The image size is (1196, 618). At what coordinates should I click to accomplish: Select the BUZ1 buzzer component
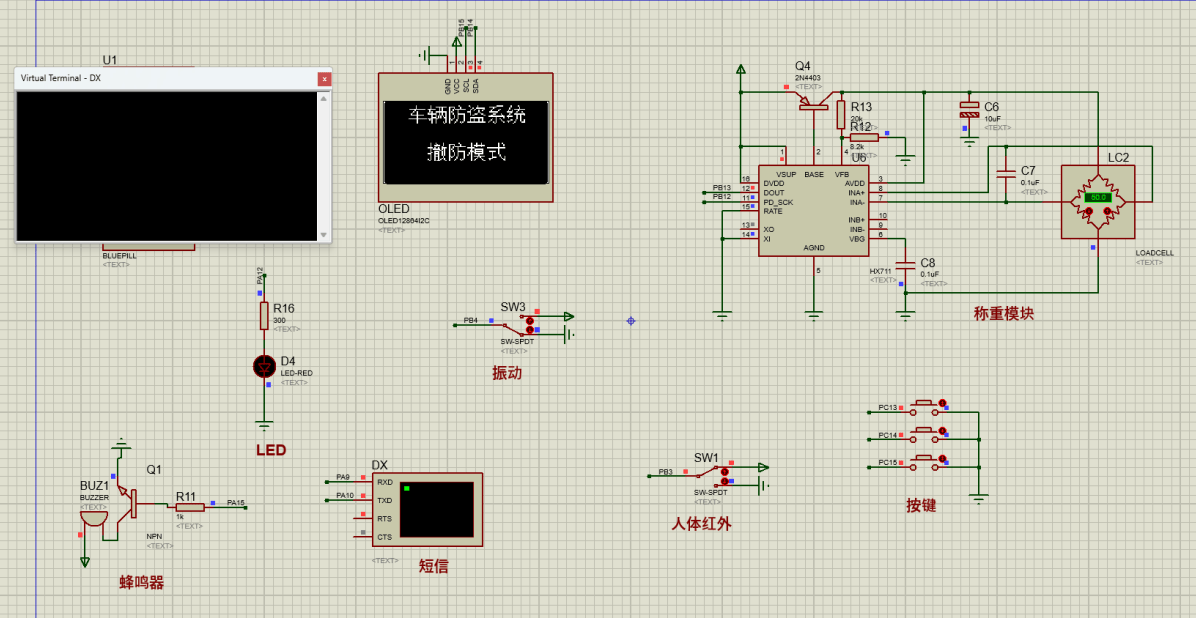[x=94, y=514]
